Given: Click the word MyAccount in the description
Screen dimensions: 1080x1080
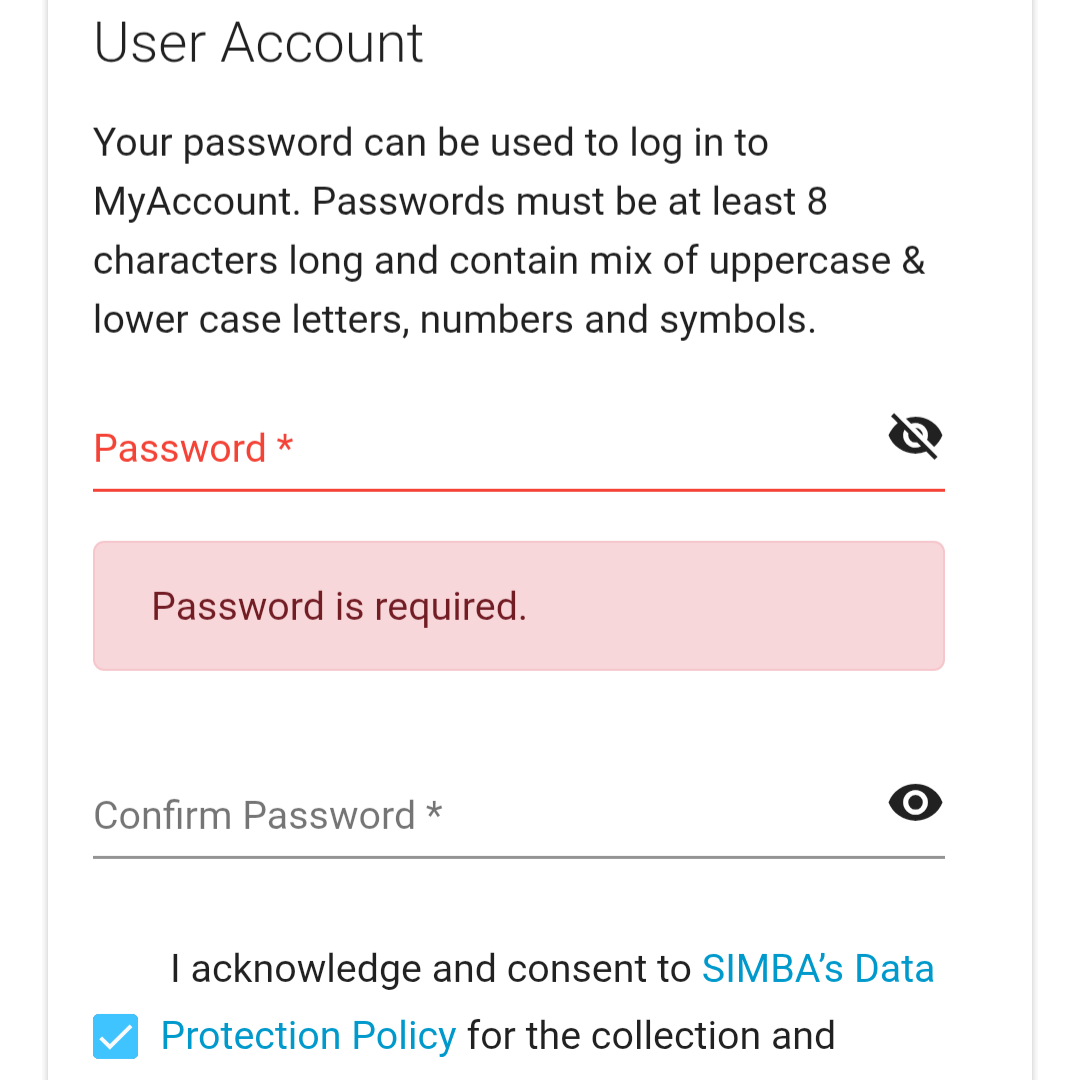Looking at the screenshot, I should (195, 202).
